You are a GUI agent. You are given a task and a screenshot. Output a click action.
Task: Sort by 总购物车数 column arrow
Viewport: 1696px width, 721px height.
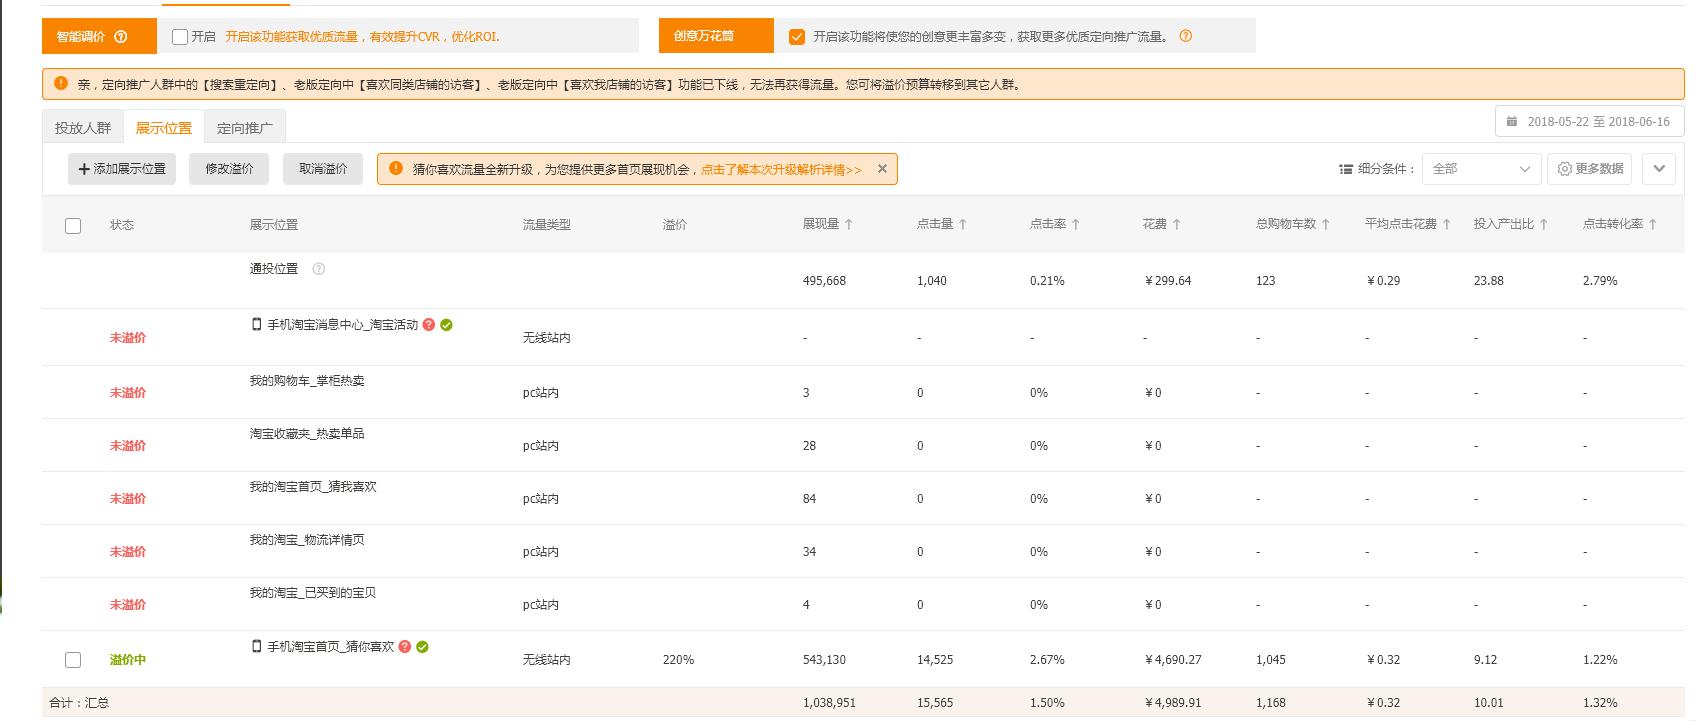(x=1326, y=225)
